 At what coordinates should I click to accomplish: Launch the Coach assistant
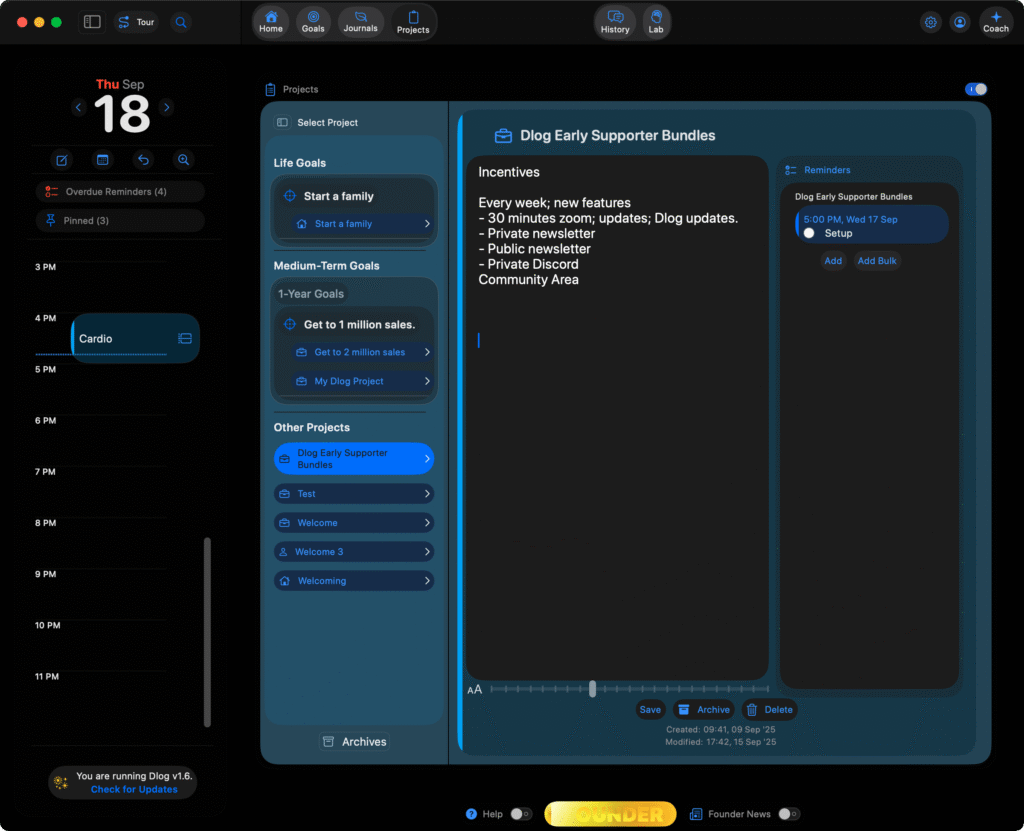click(995, 22)
